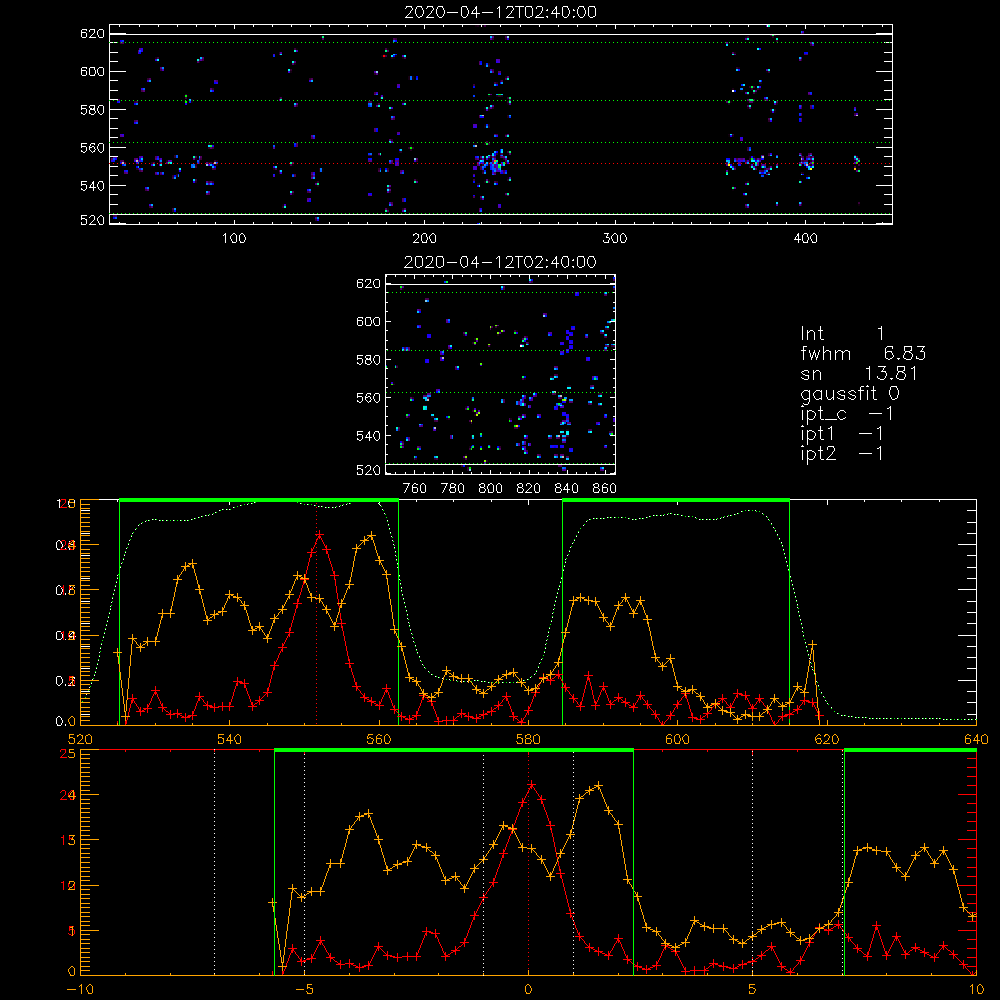Click the timestamp title above the wide image plot
1000x1000 pixels.
[501, 12]
